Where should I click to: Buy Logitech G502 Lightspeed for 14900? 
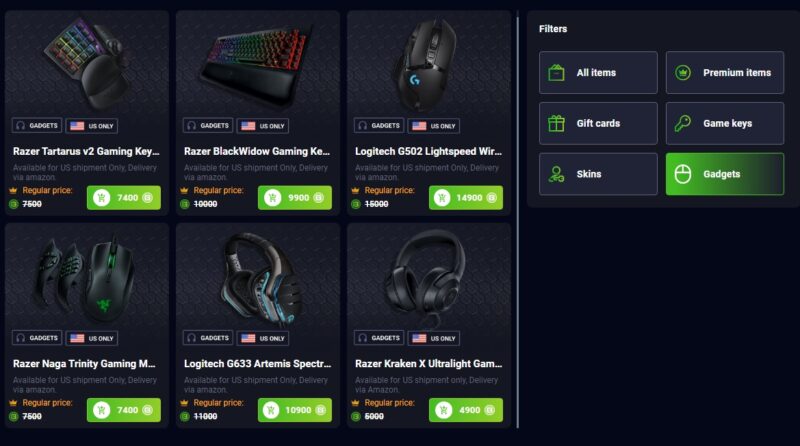(x=465, y=197)
